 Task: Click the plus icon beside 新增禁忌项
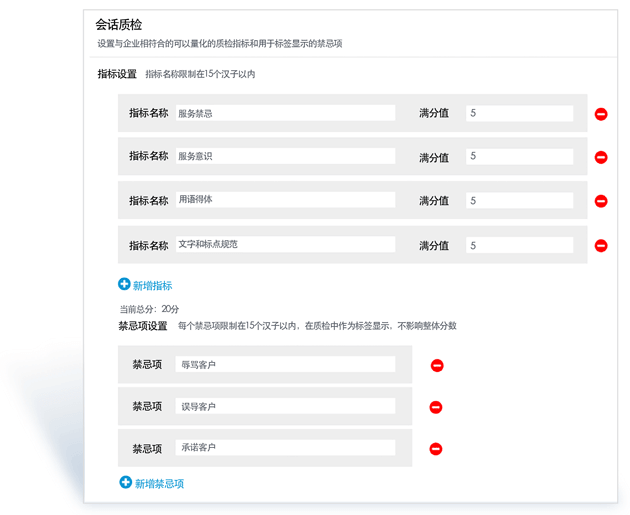click(125, 483)
